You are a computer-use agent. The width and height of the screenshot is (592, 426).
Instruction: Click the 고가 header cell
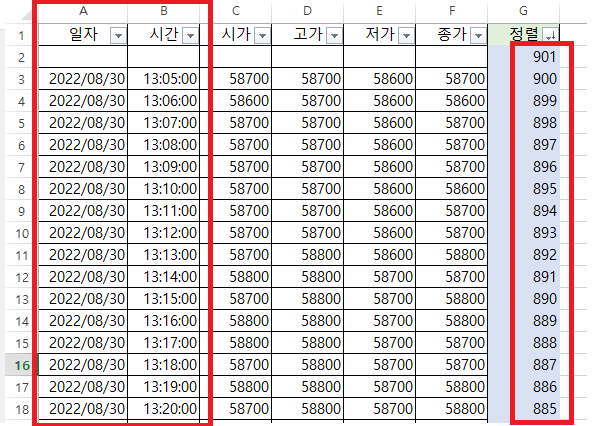(x=308, y=35)
